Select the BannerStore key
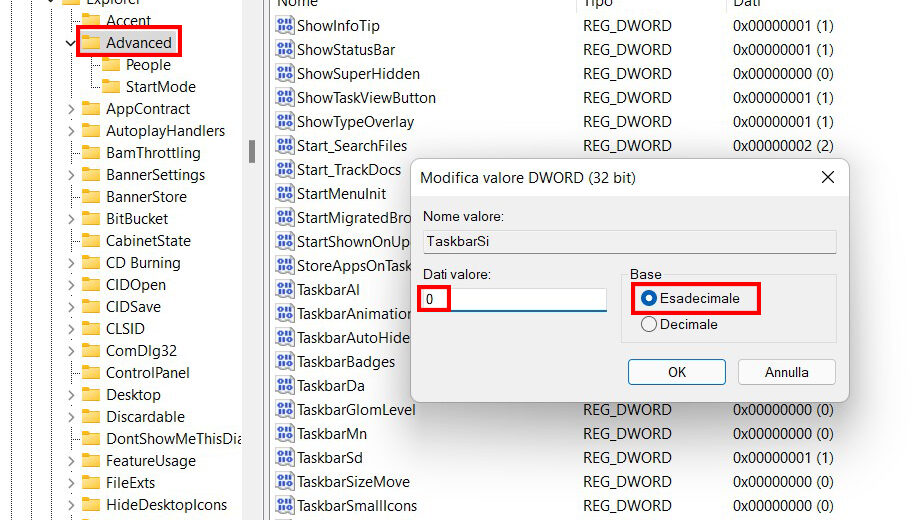Screen dimensions: 915x520 (146, 197)
